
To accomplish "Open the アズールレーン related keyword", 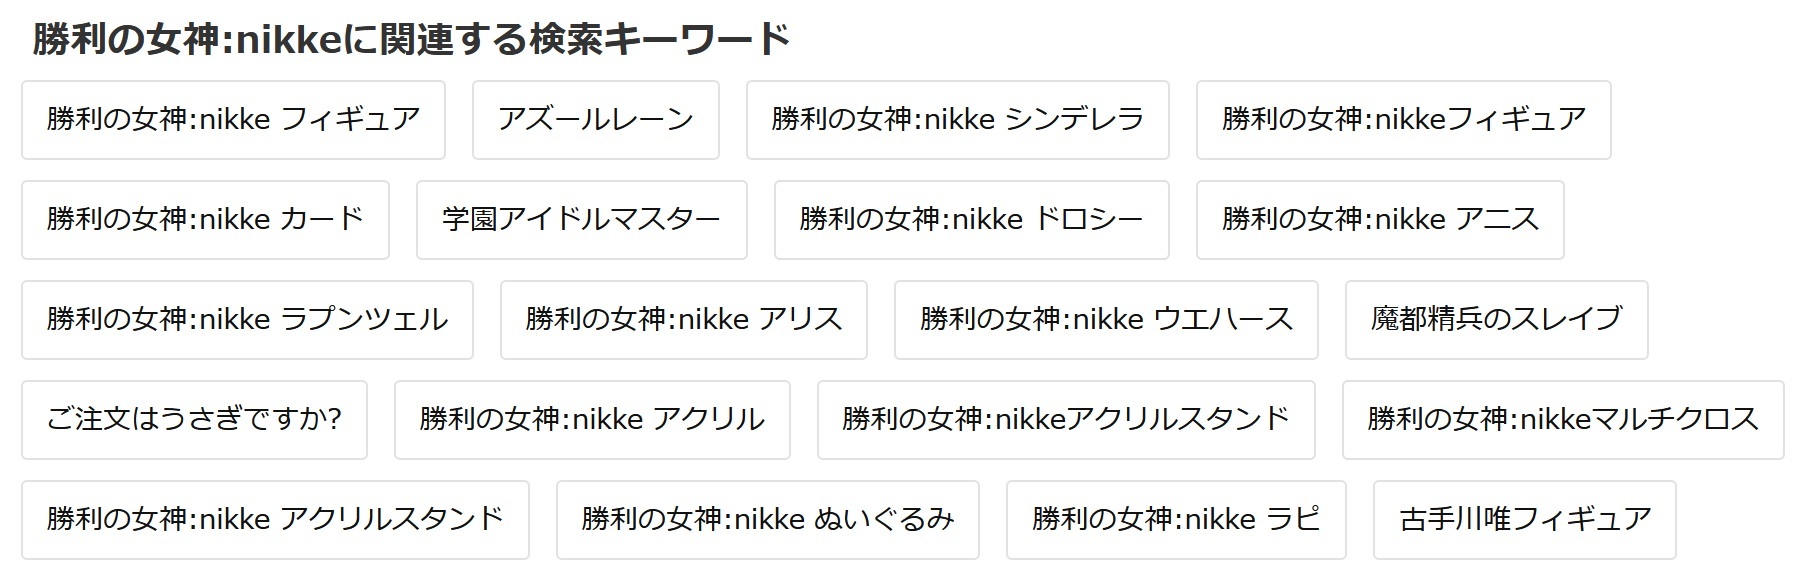I will pyautogui.click(x=595, y=120).
